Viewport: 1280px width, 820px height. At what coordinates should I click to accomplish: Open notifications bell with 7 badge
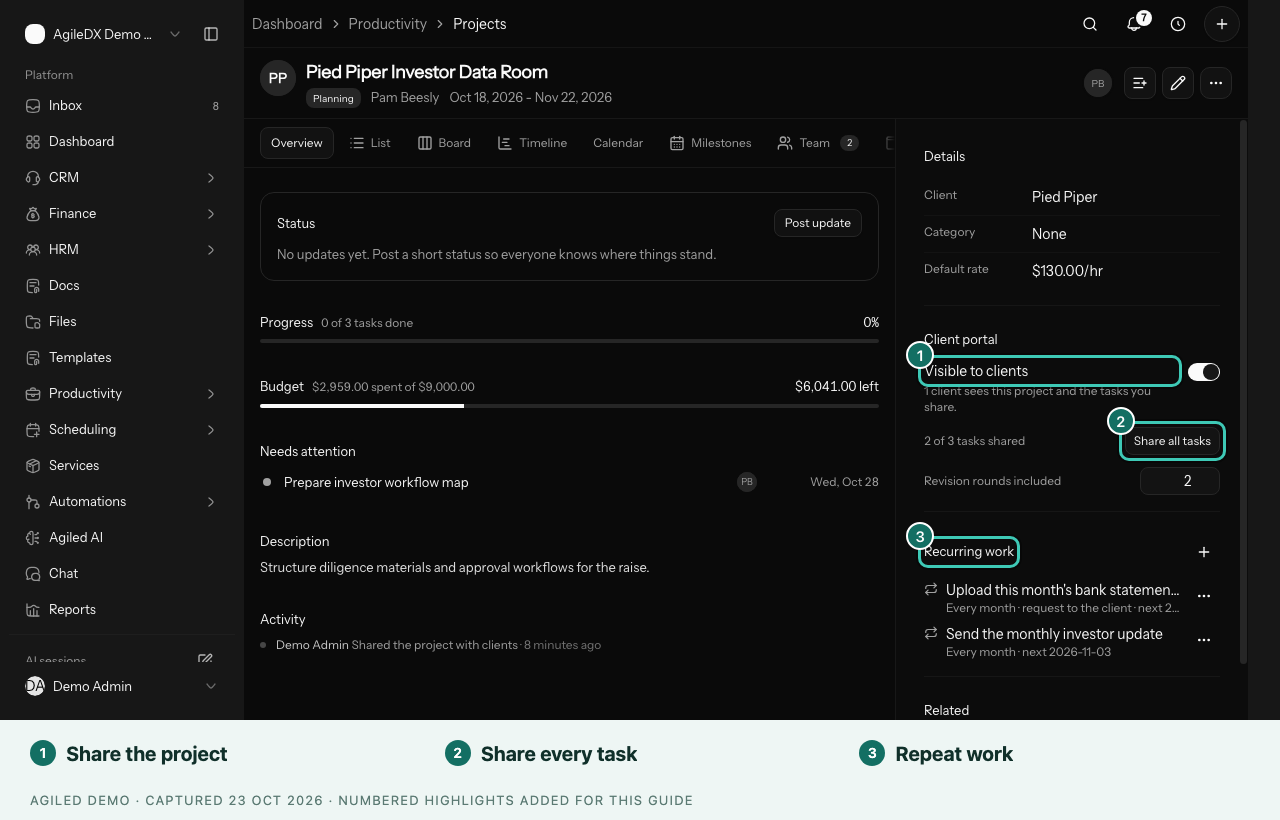coord(1134,24)
